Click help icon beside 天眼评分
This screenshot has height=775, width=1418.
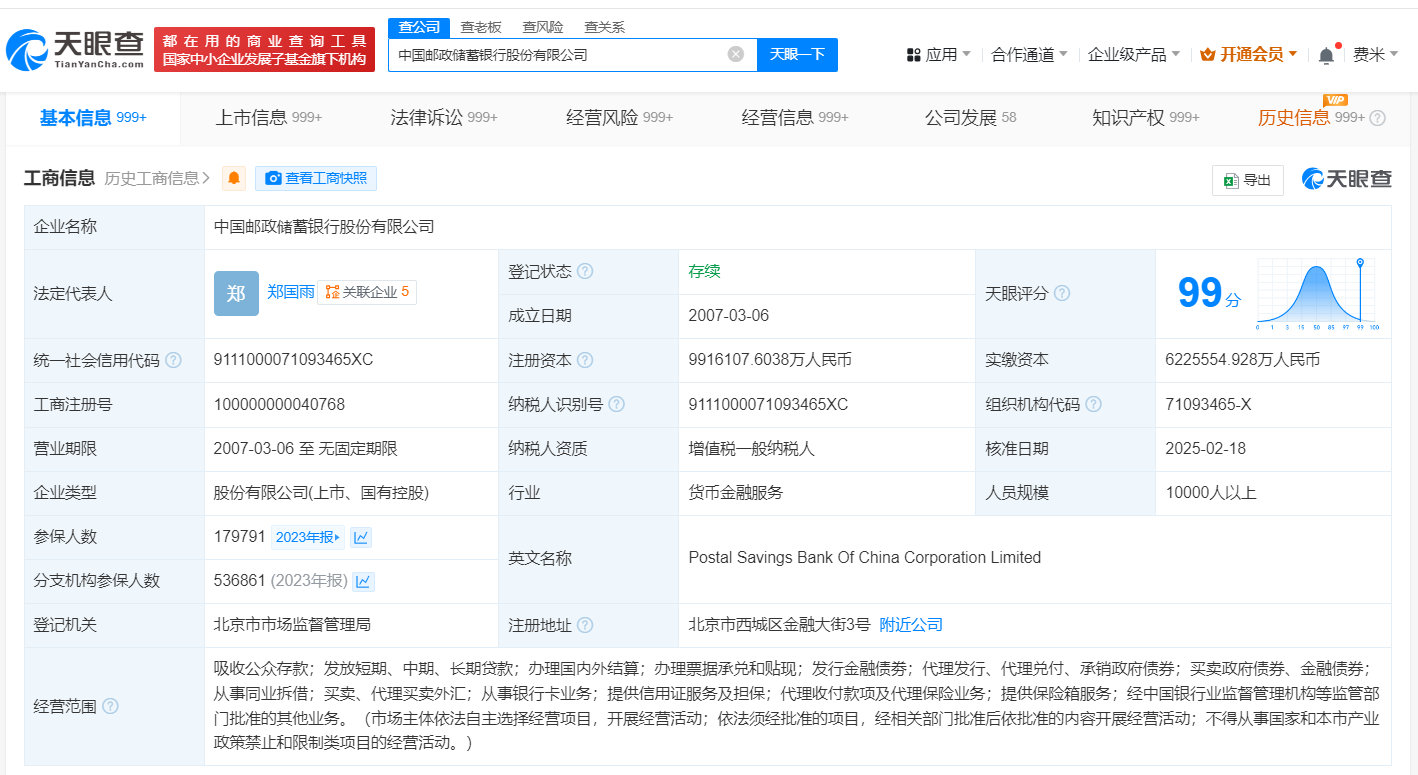[x=1062, y=294]
